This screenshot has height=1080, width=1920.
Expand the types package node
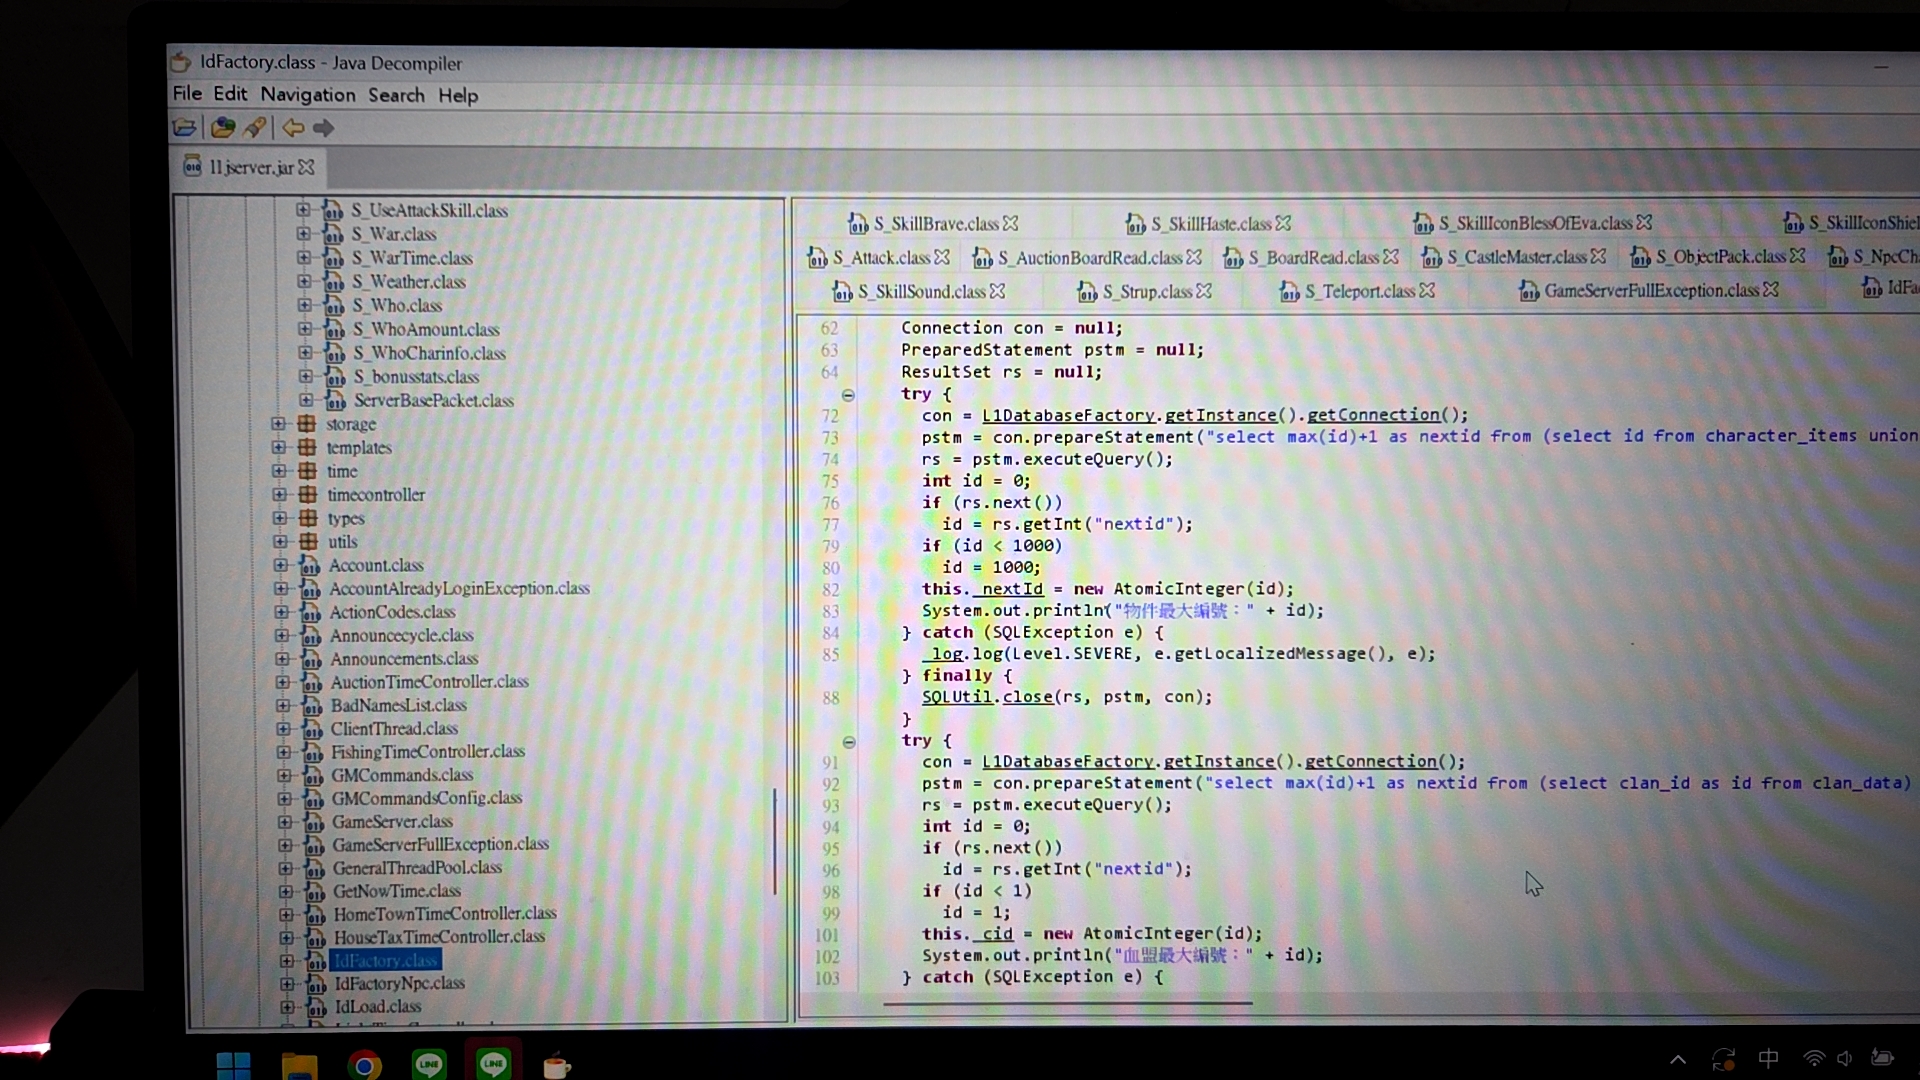click(280, 518)
